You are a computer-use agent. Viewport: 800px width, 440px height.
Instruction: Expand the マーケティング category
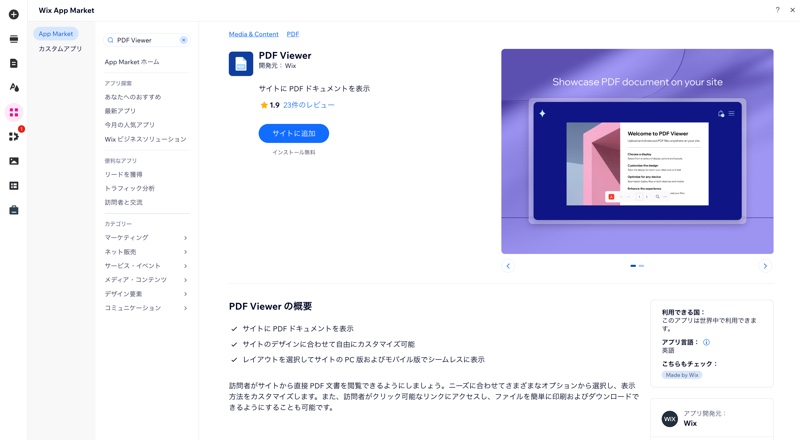[146, 237]
